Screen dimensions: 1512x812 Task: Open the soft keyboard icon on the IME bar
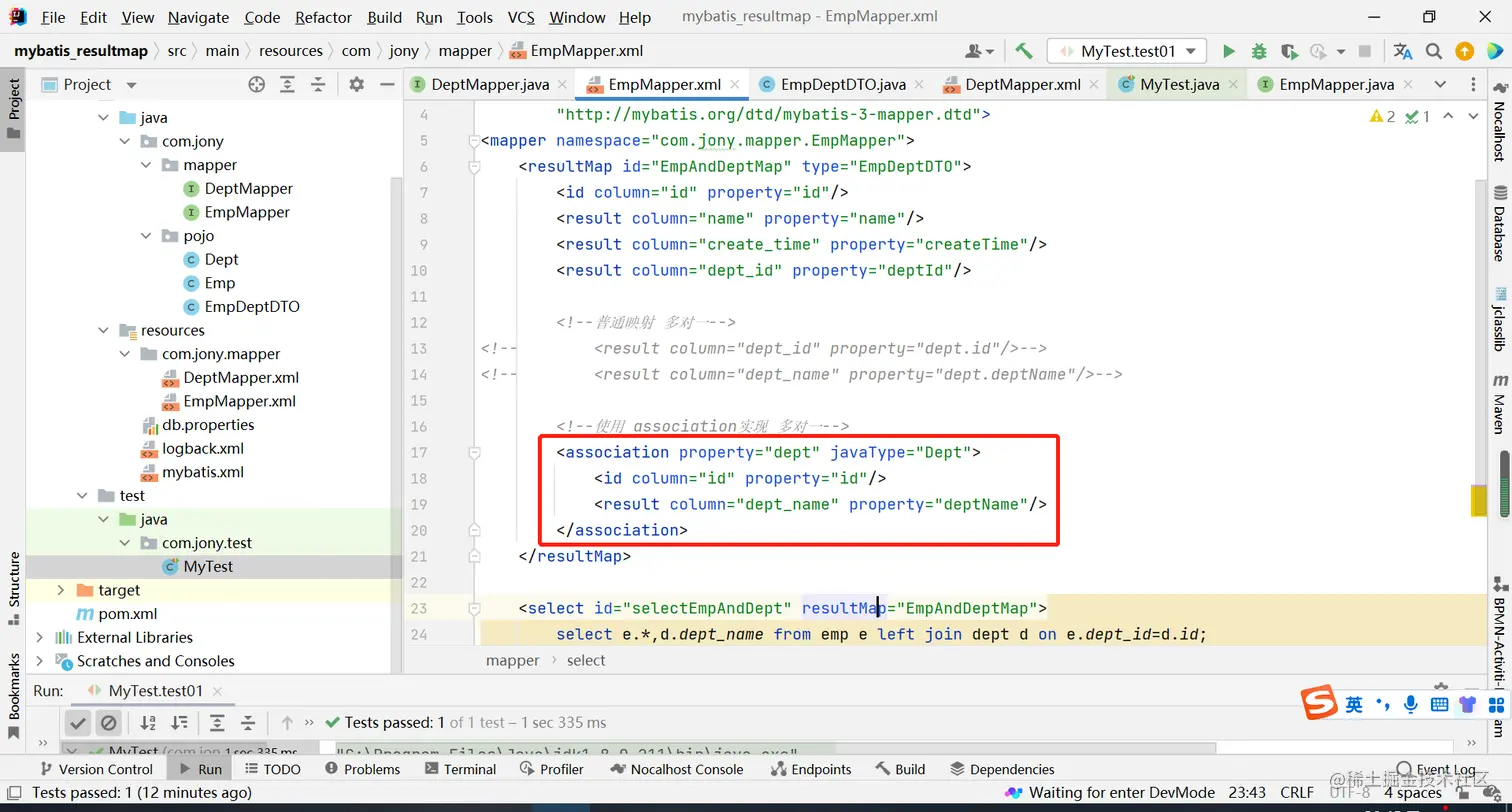tap(1439, 704)
